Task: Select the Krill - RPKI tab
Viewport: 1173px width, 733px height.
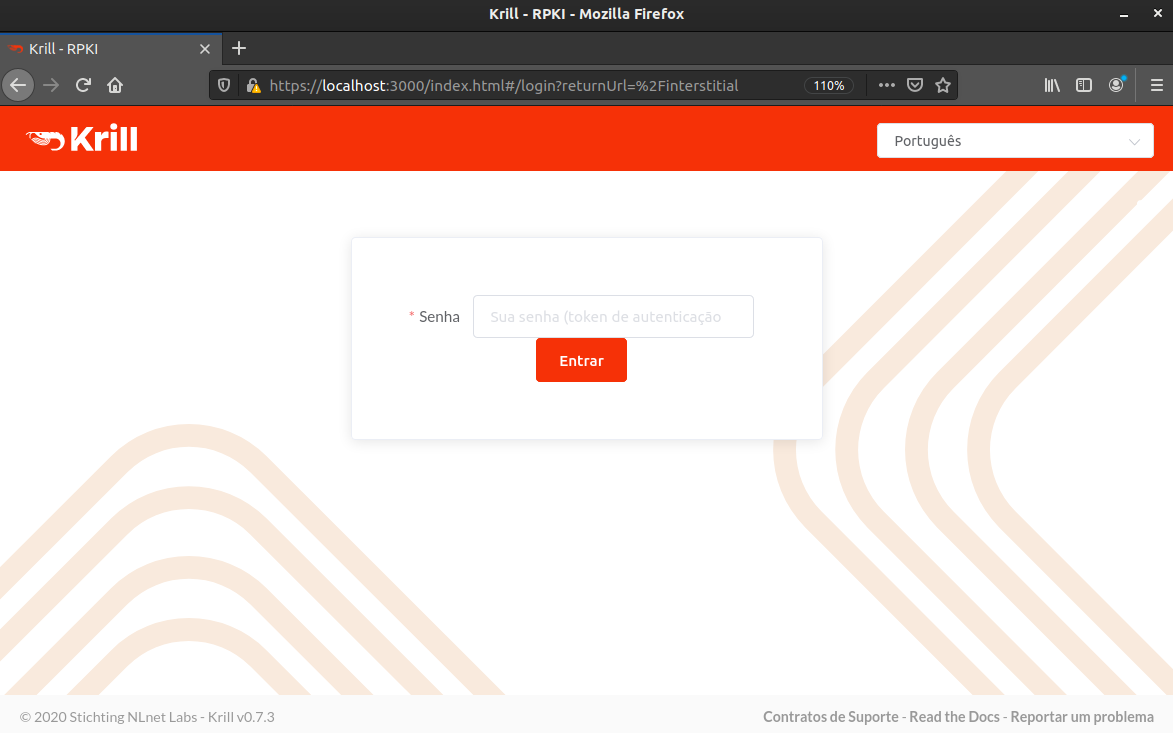Action: 111,49
